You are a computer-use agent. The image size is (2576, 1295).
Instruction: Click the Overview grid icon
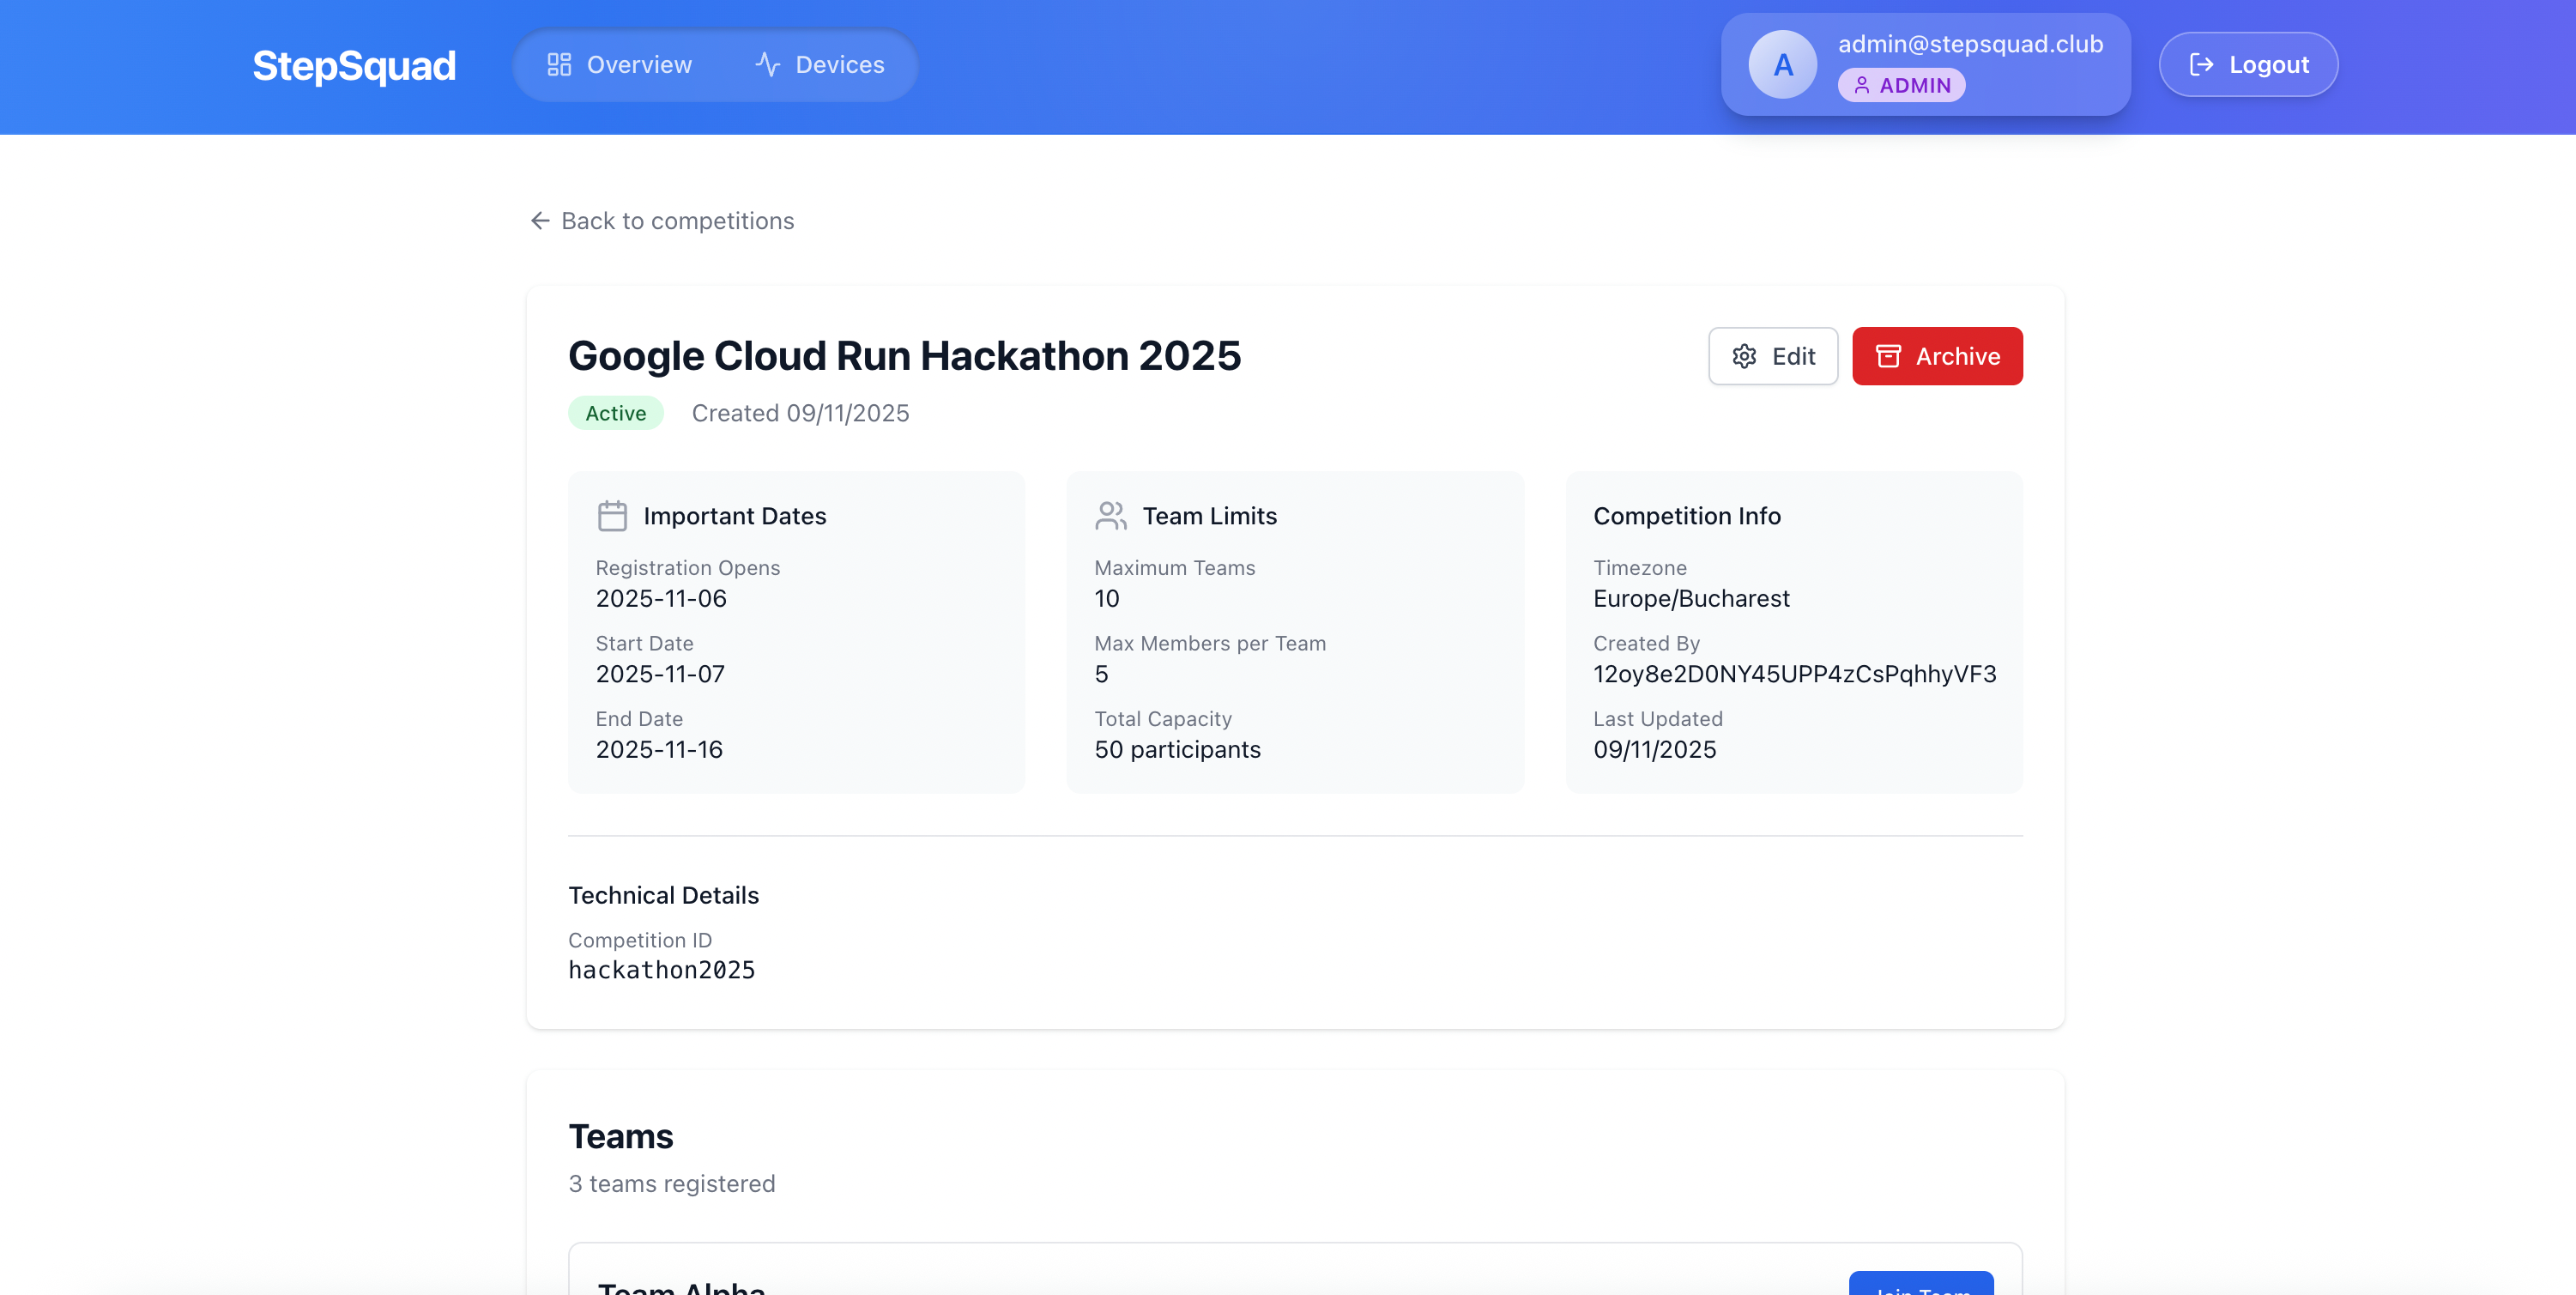pyautogui.click(x=559, y=65)
